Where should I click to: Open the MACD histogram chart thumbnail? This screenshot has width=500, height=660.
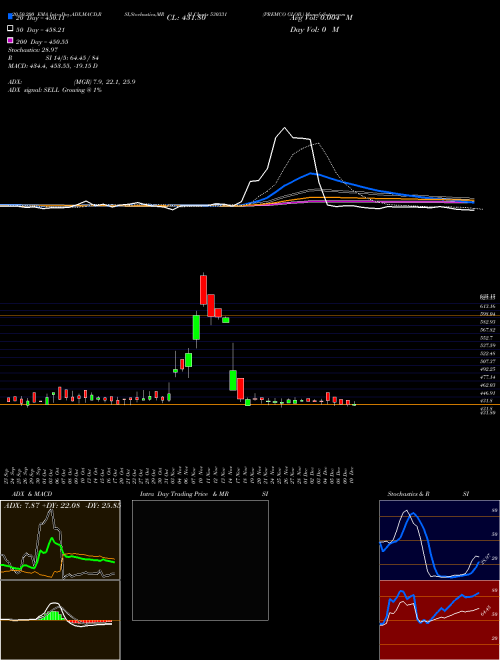point(60,620)
